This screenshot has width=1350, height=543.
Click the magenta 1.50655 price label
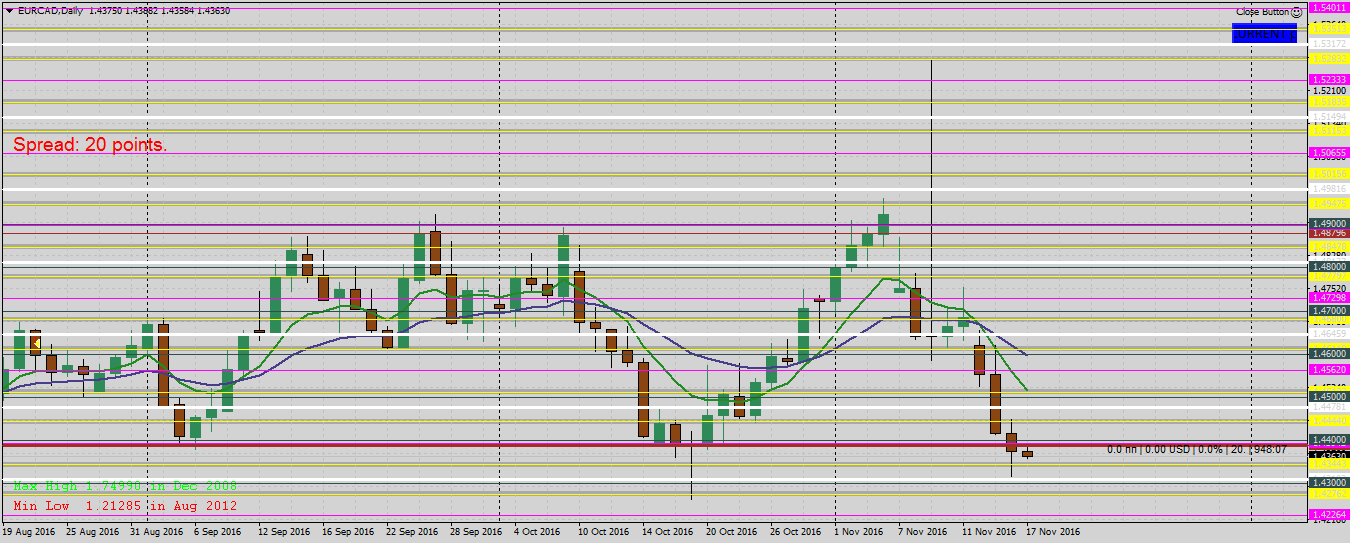point(1329,153)
